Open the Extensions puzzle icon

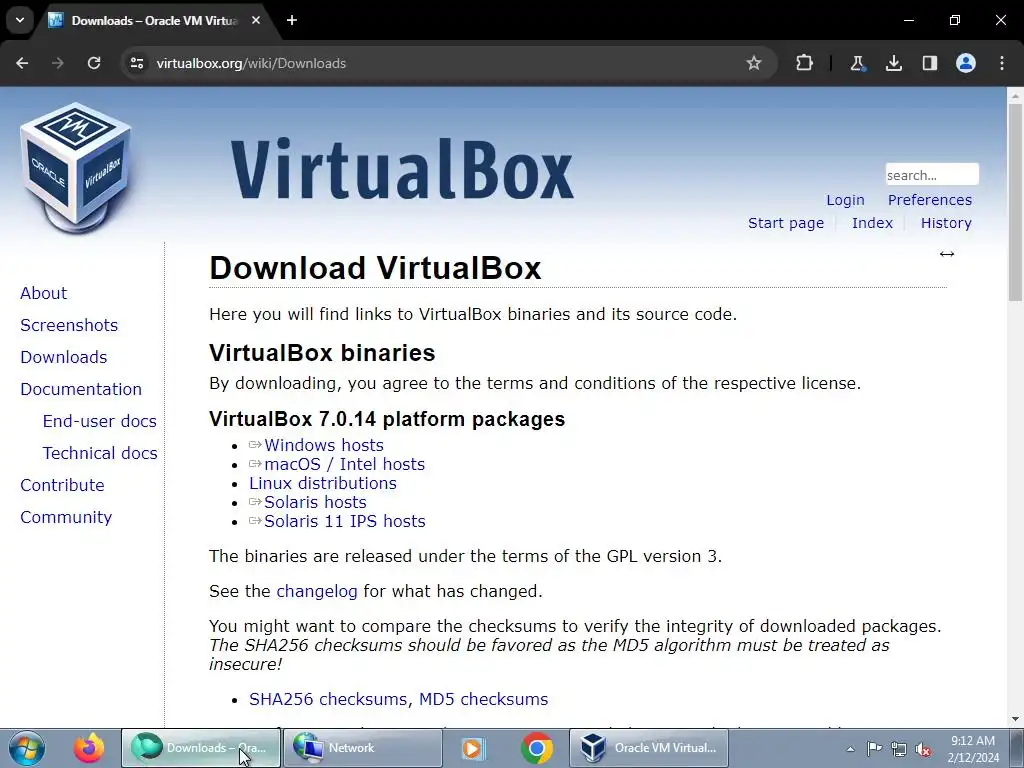805,63
